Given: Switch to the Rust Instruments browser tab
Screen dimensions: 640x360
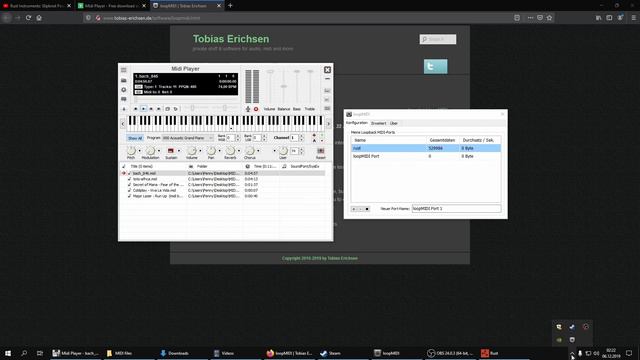Looking at the screenshot, I should (x=36, y=6).
